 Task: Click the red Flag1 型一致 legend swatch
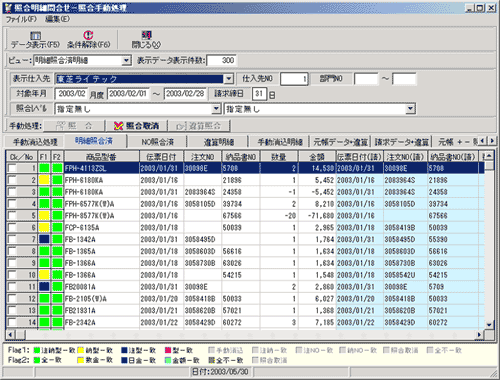point(168,350)
